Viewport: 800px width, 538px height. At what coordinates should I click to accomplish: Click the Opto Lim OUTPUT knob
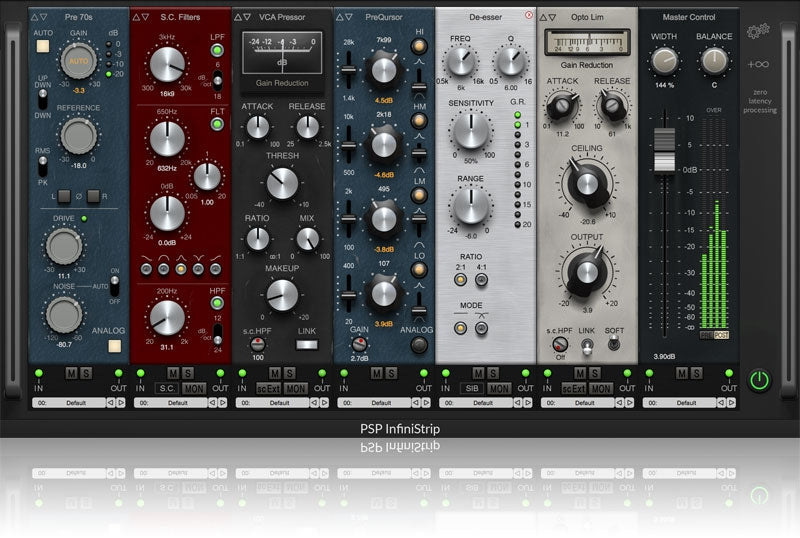tap(587, 272)
